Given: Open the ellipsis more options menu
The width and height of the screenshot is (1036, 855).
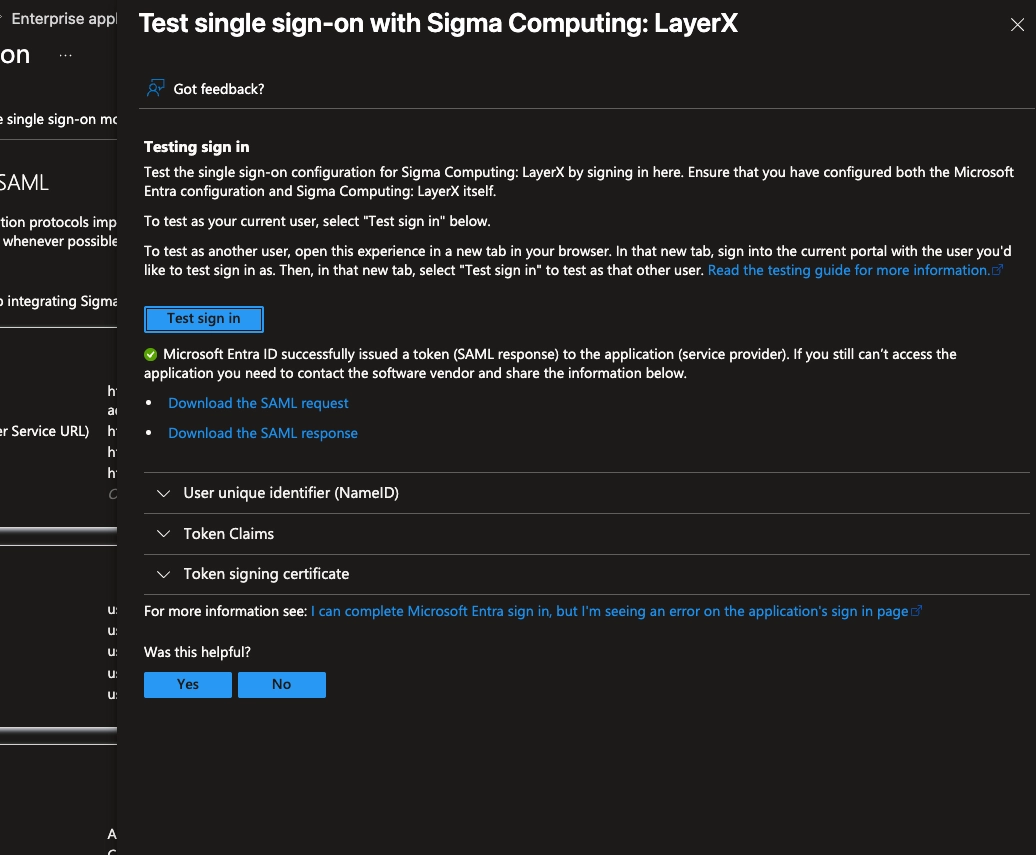Looking at the screenshot, I should pyautogui.click(x=65, y=56).
